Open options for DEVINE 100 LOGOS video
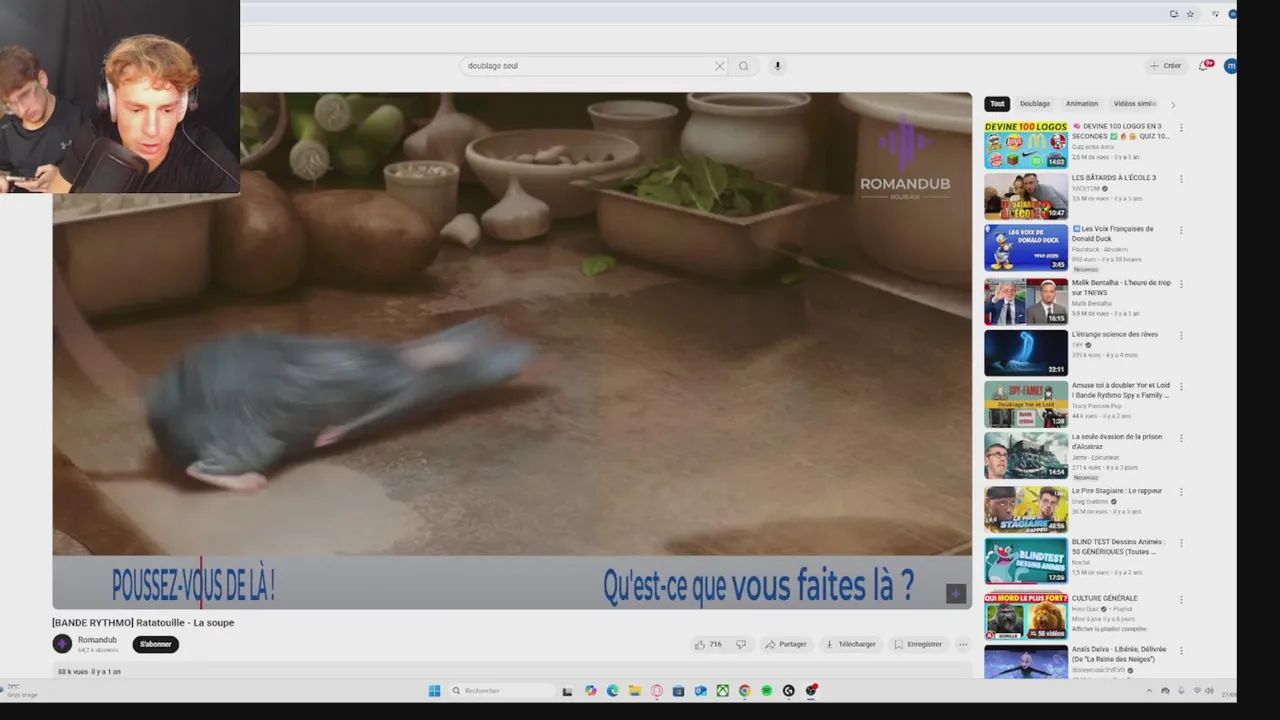1280x720 pixels. pyautogui.click(x=1181, y=128)
